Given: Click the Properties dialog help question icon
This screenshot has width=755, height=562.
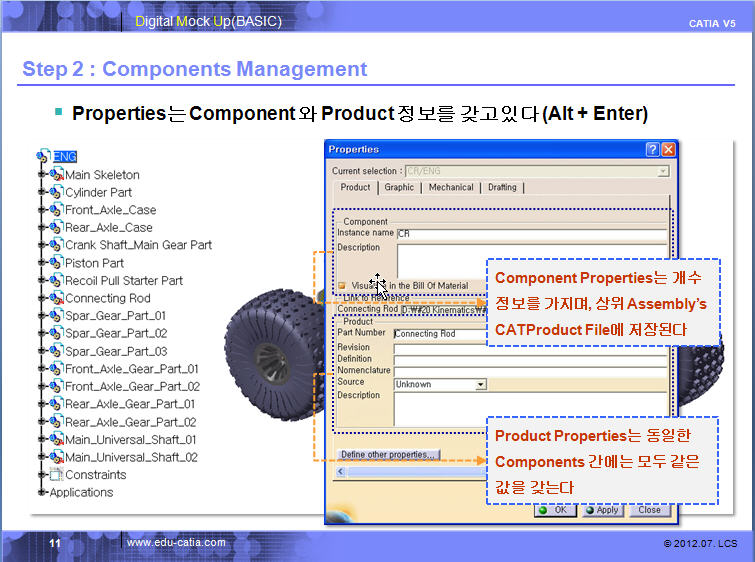Looking at the screenshot, I should (652, 150).
